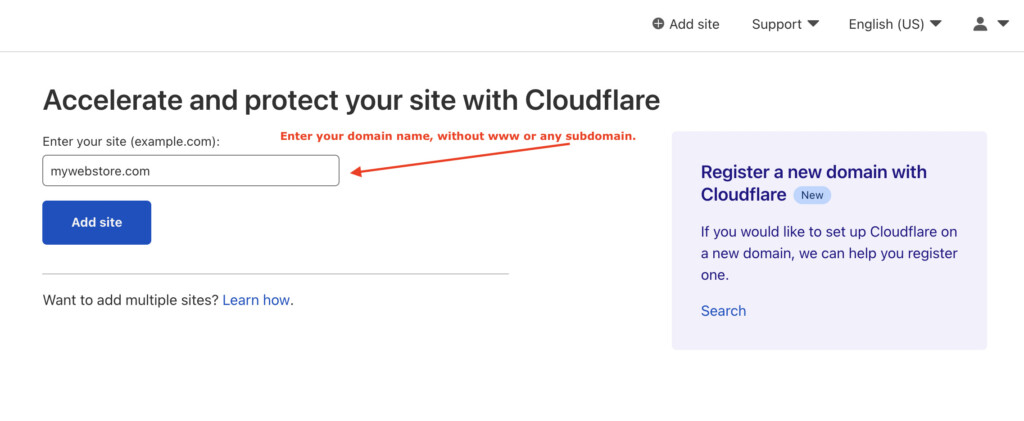The image size is (1024, 421).
Task: Click the plus icon beside Add site
Action: coord(658,24)
